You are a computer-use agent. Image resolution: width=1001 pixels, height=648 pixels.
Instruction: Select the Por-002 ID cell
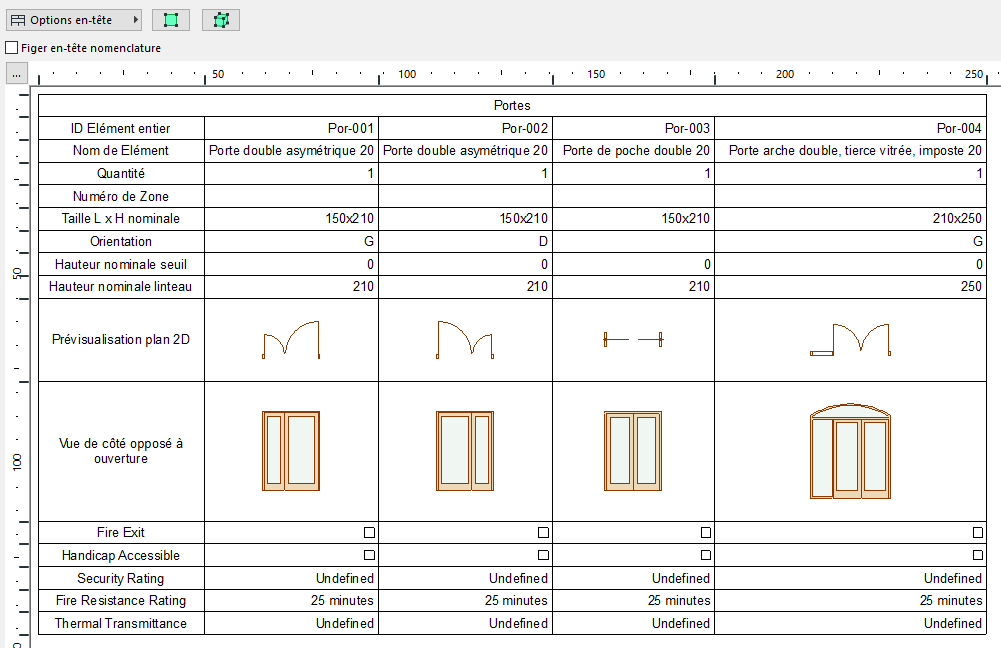click(465, 128)
